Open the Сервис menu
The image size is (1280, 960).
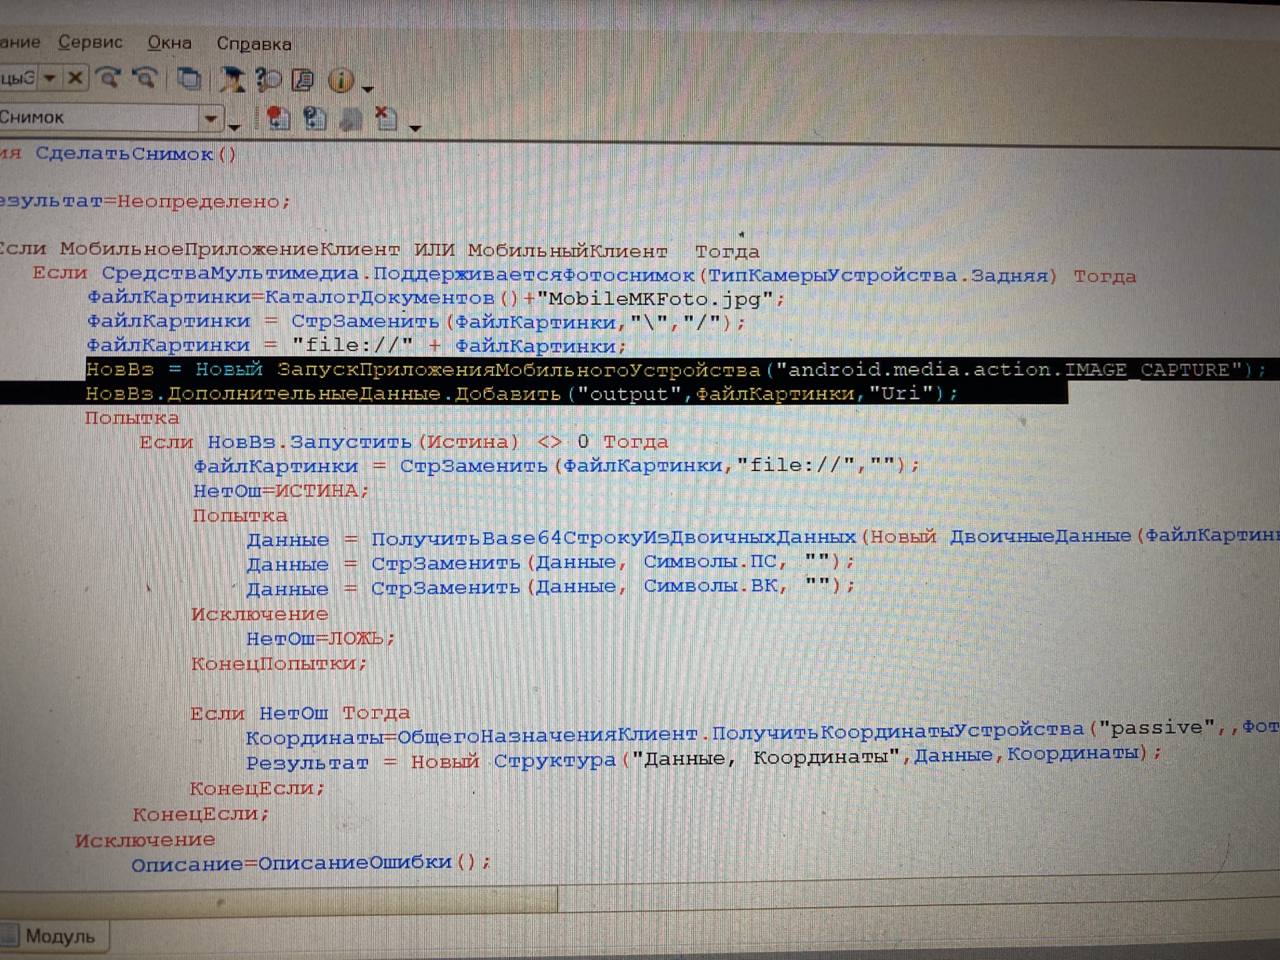90,42
